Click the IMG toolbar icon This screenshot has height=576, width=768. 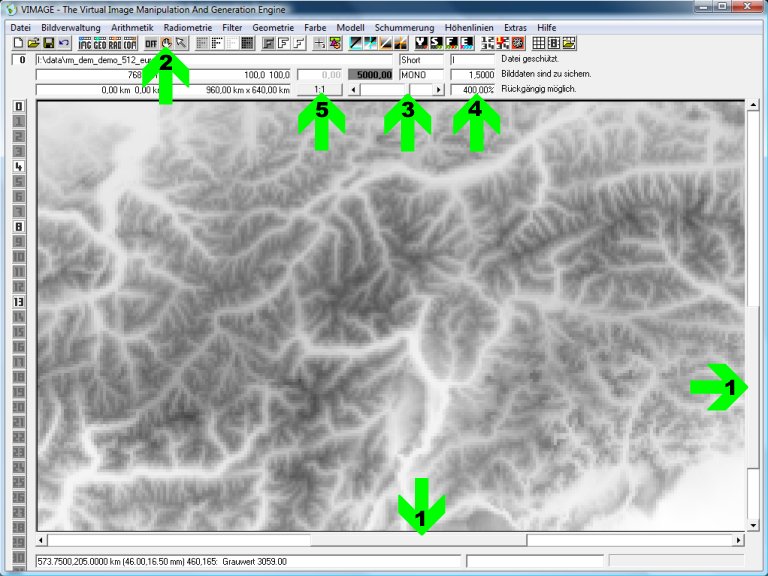pyautogui.click(x=85, y=43)
